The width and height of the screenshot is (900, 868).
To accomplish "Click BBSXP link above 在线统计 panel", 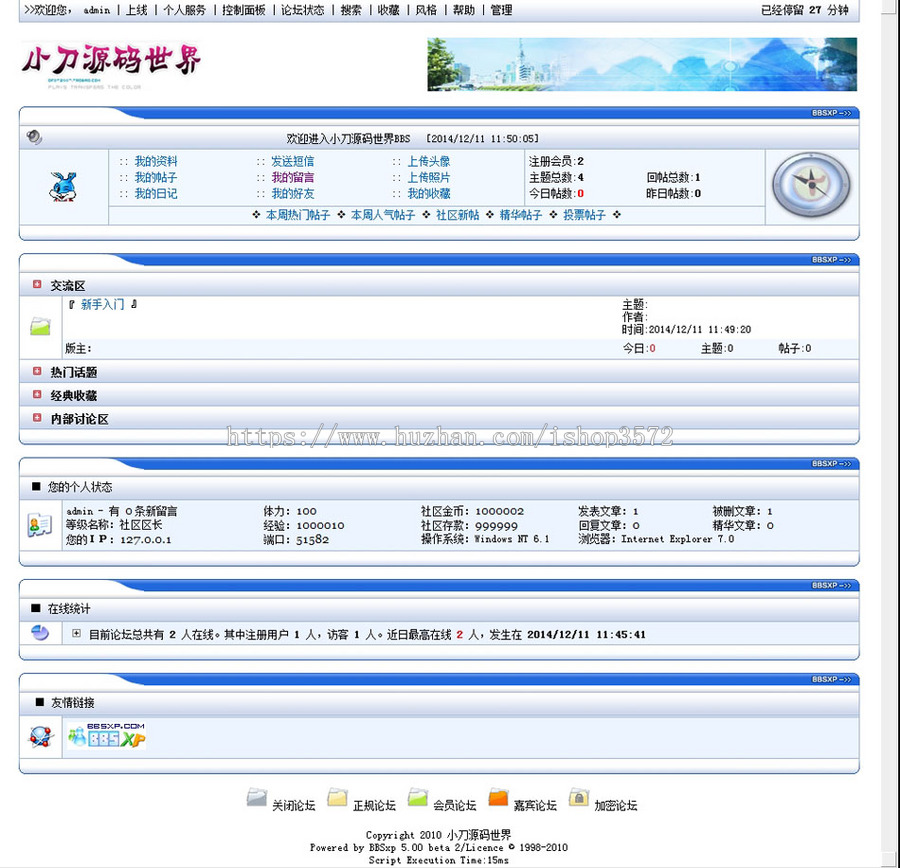I will [831, 585].
